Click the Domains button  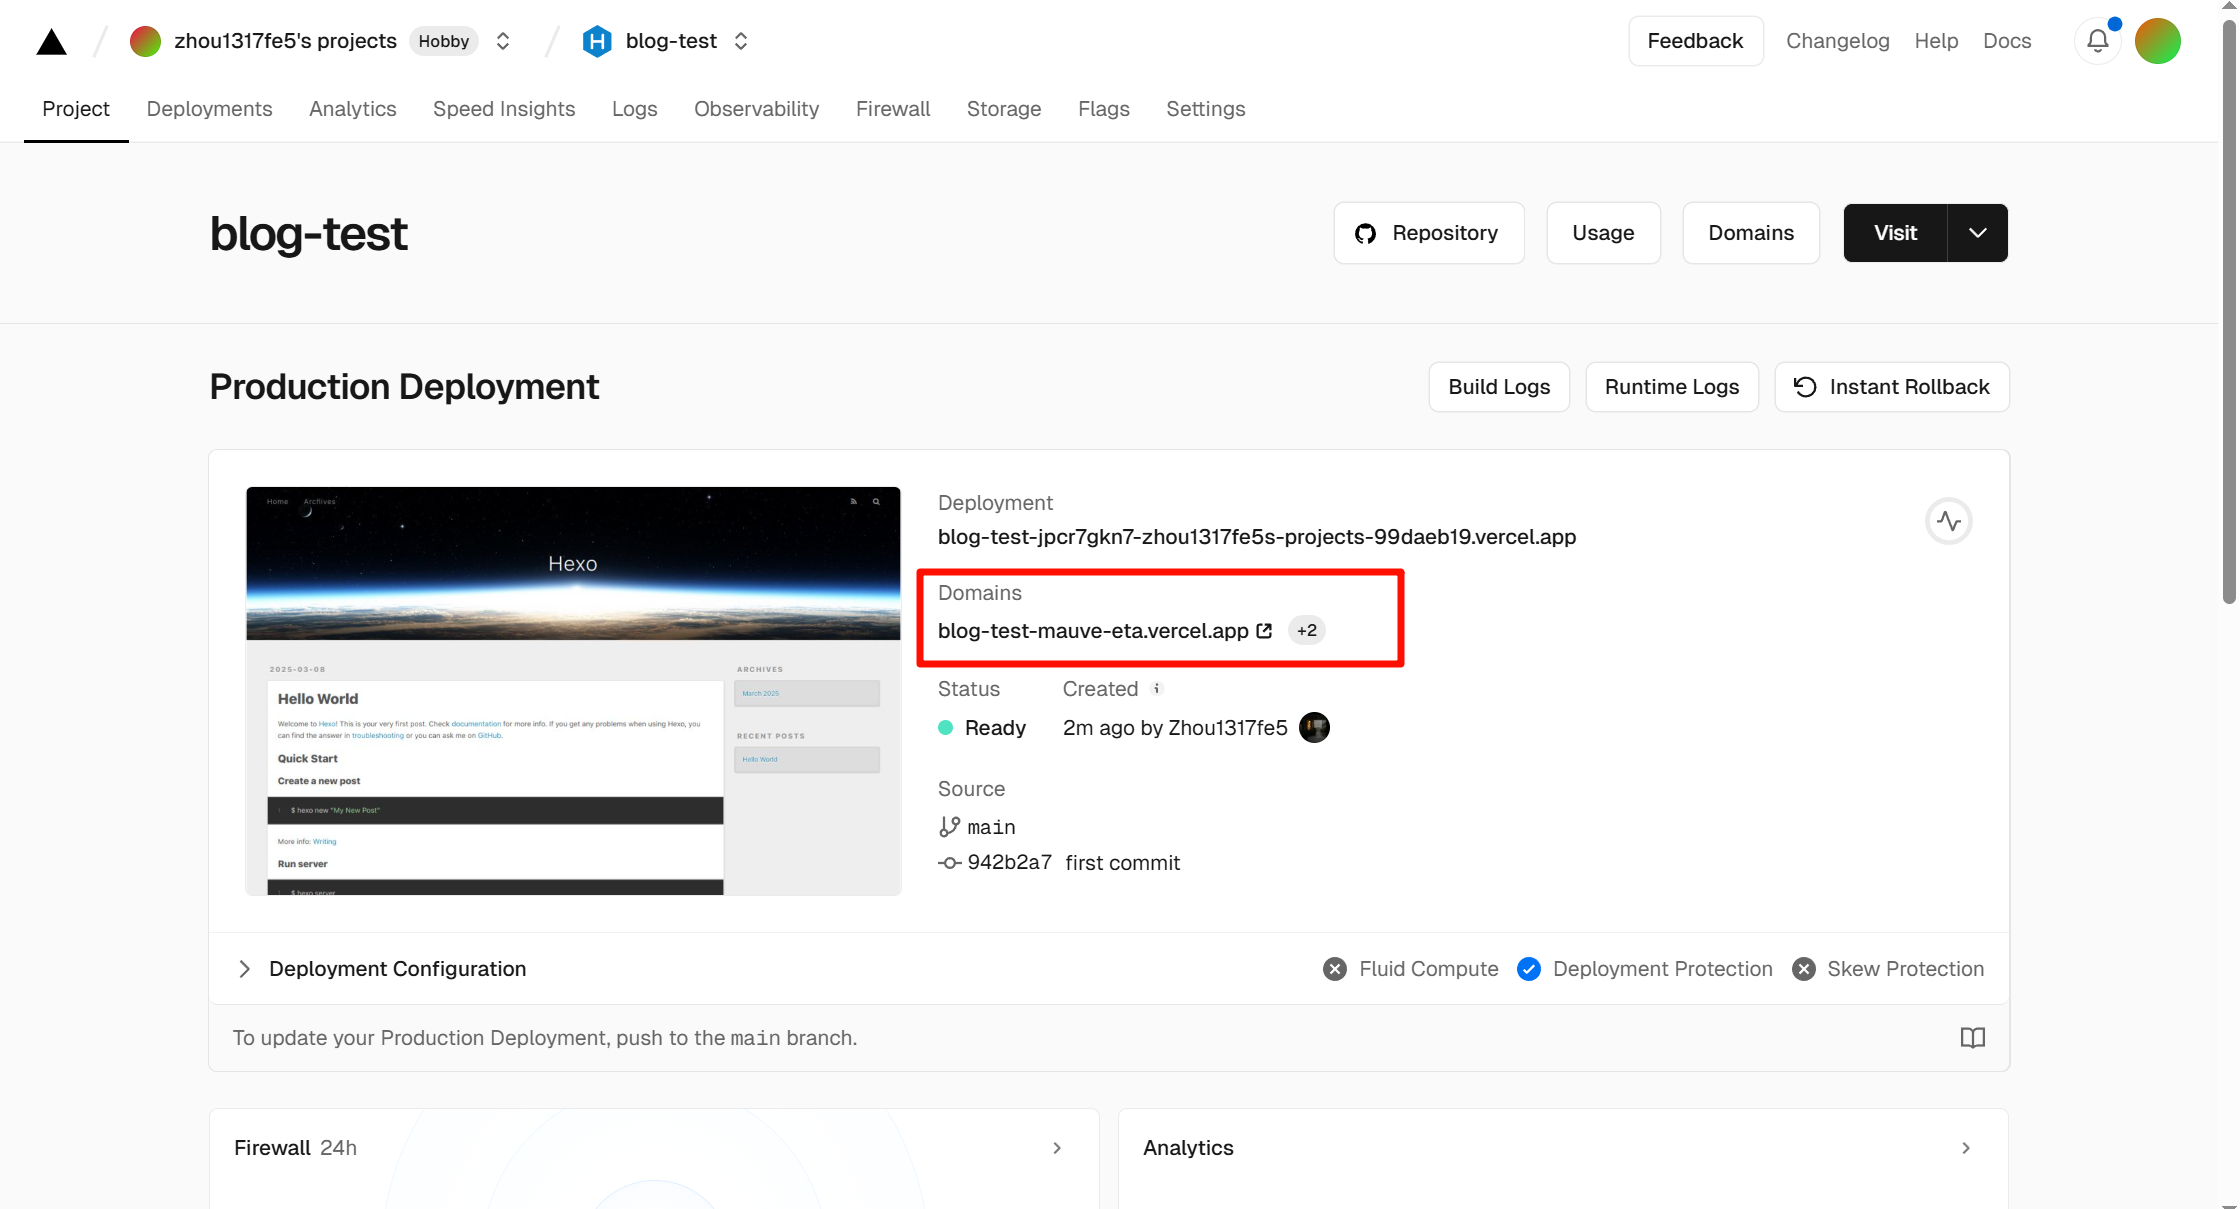click(1751, 233)
